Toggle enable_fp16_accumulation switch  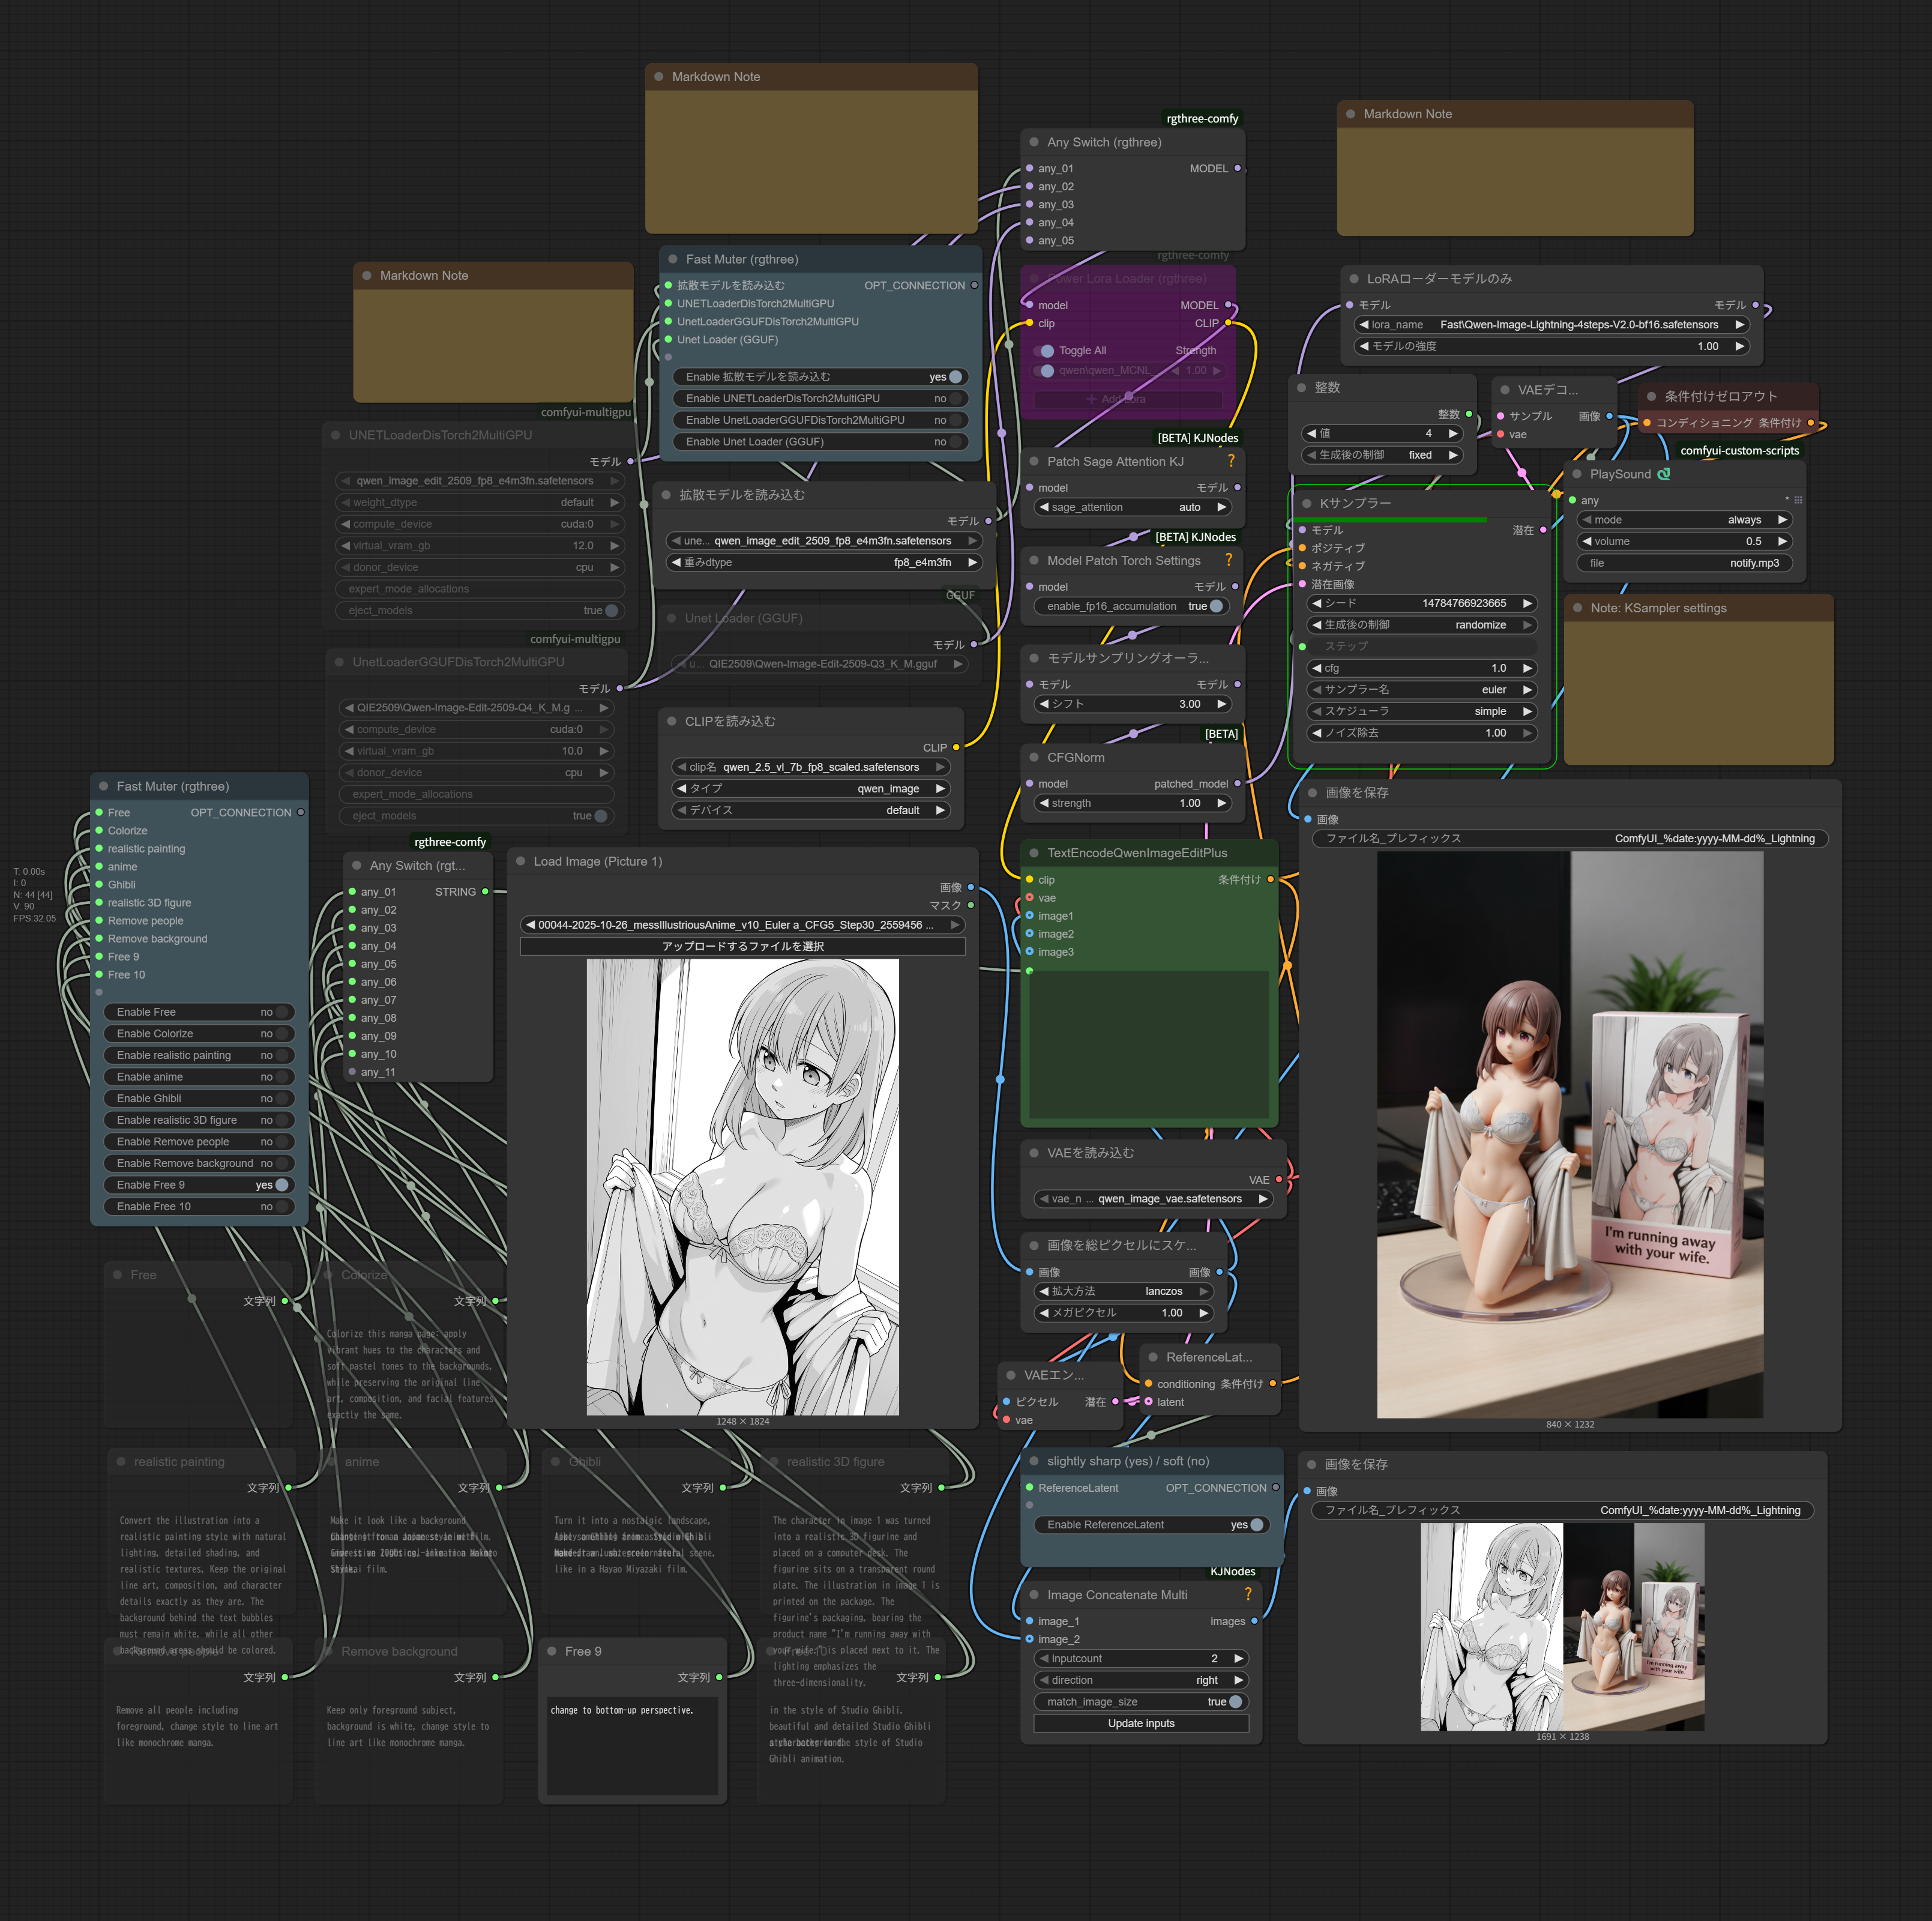tap(1216, 606)
